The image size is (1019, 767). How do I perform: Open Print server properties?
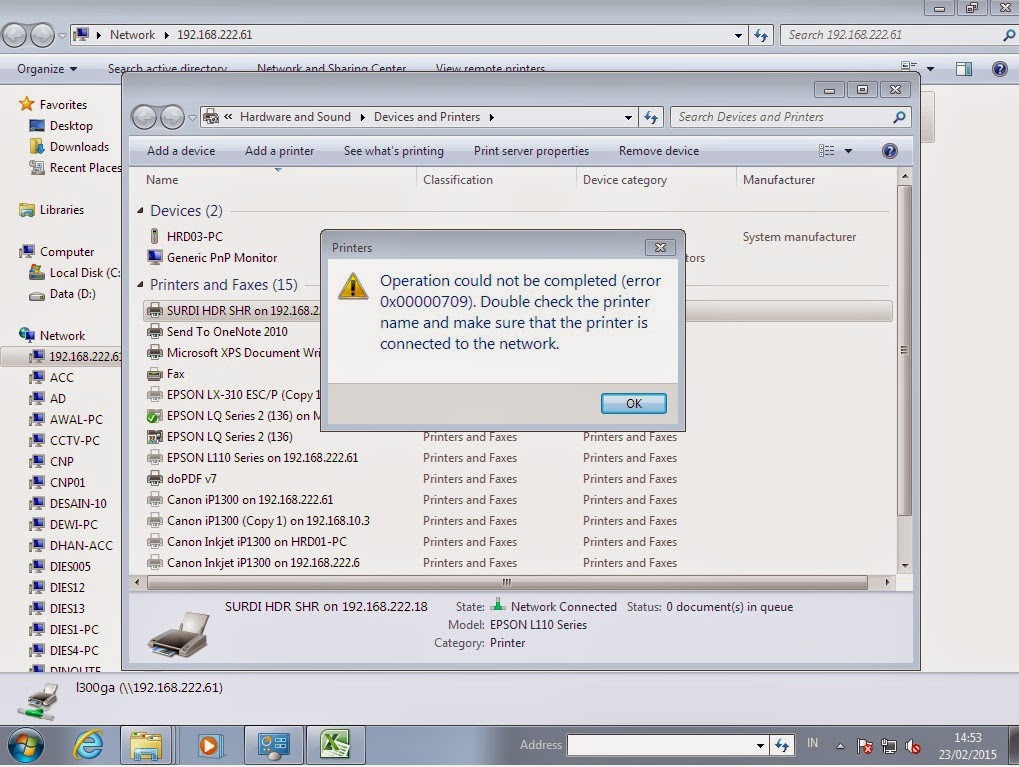coord(531,151)
